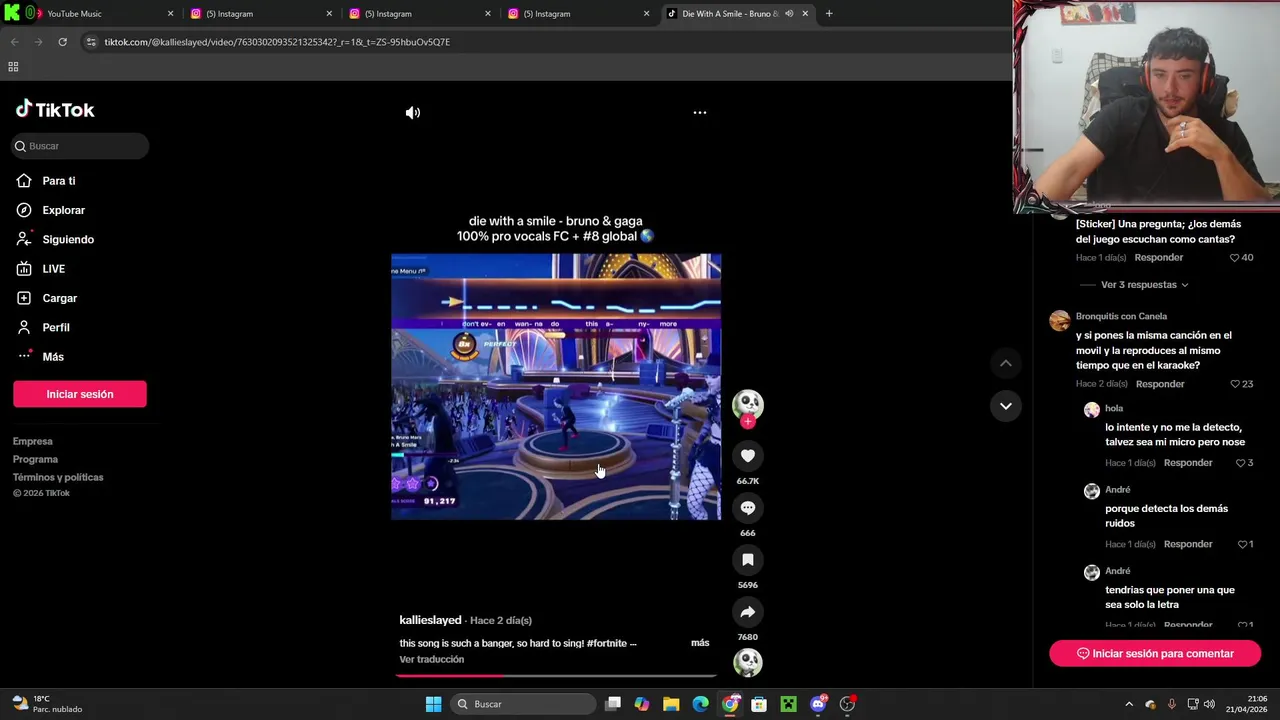Click the video player area

[556, 386]
